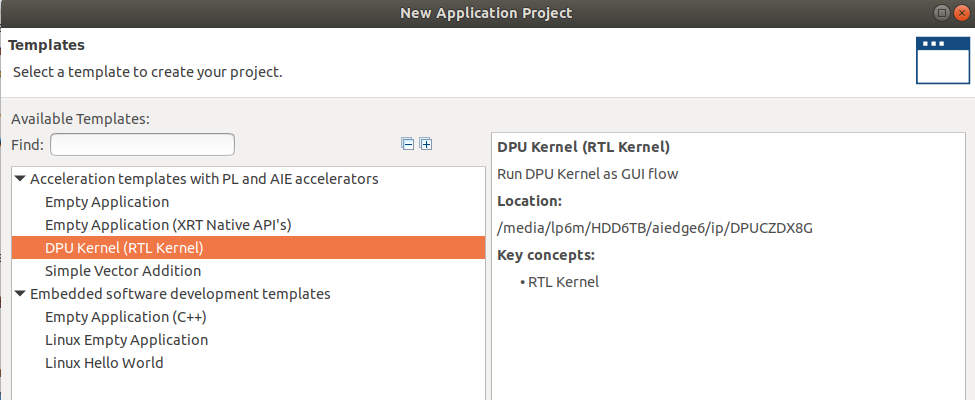Pick the Simple Vector Addition template
The width and height of the screenshot is (975, 400).
[x=123, y=271]
